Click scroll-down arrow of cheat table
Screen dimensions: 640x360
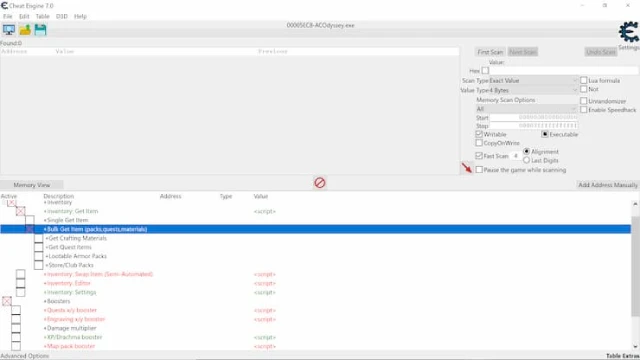click(635, 347)
